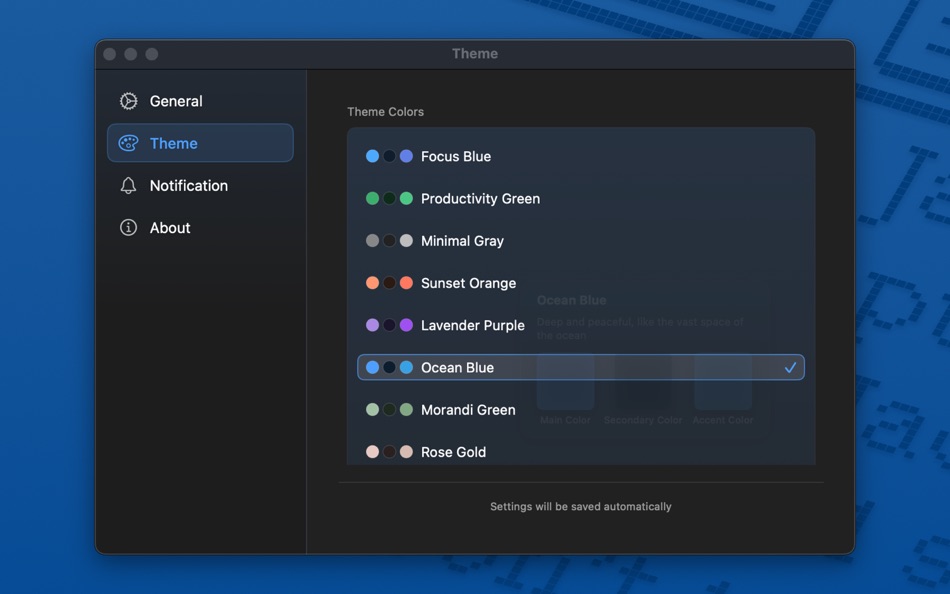Select the Focus Blue theme
This screenshot has width=950, height=594.
pos(581,156)
